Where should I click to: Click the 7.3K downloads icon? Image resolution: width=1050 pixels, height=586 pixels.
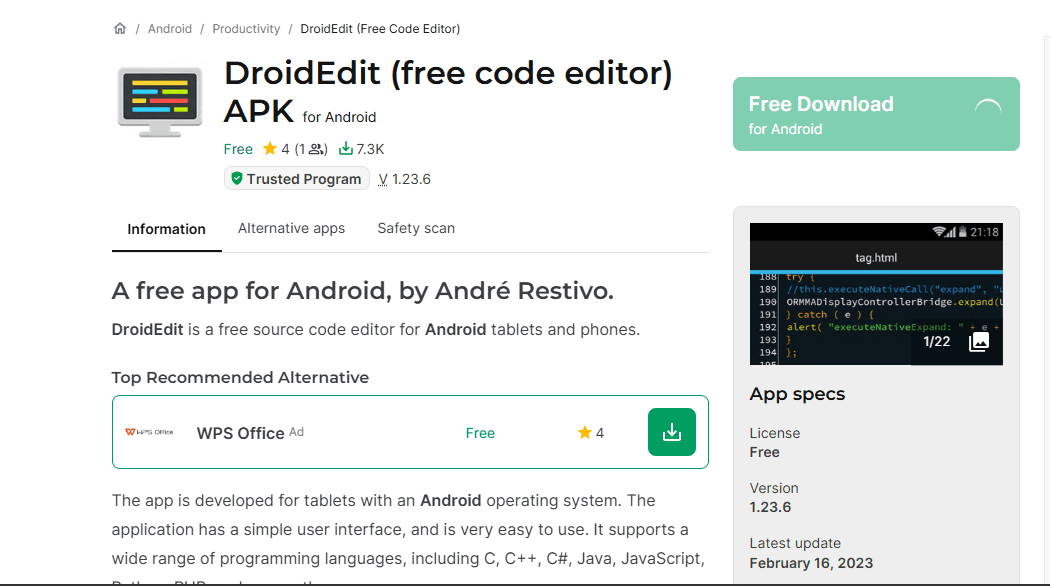[346, 149]
